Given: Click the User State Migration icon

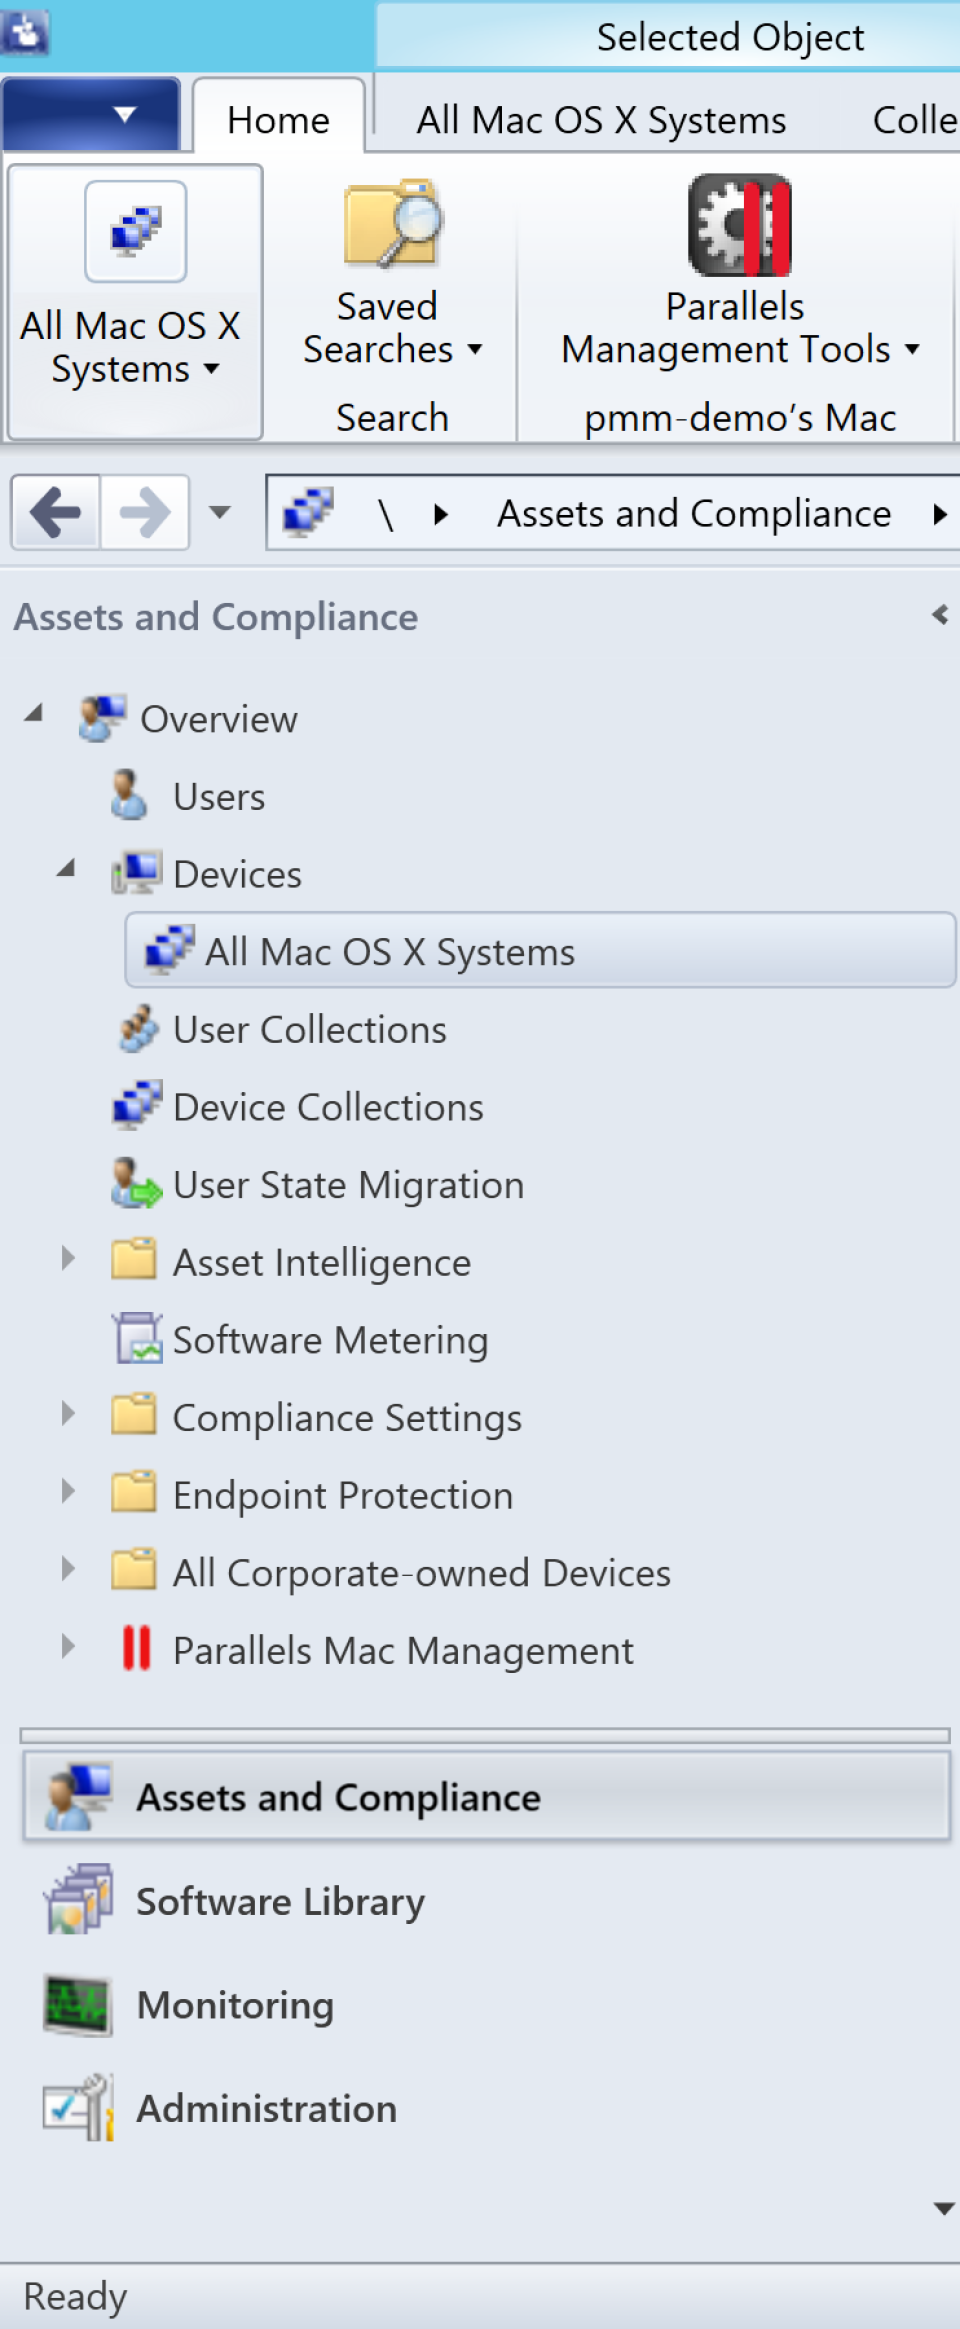Looking at the screenshot, I should [136, 1183].
